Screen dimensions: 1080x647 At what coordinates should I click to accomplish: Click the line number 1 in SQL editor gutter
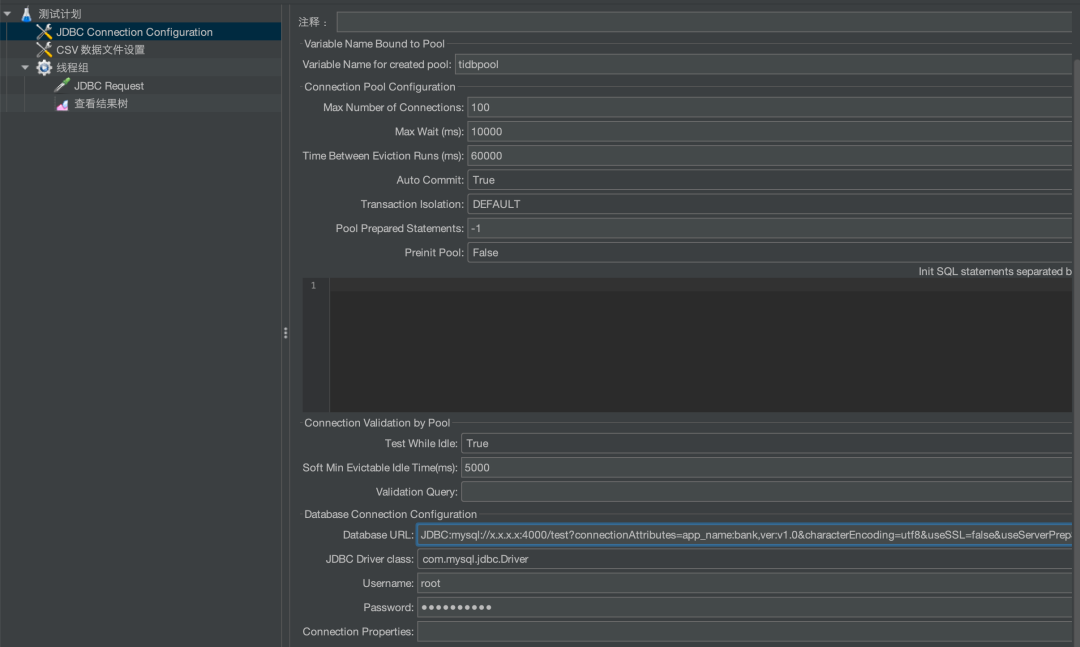point(313,285)
